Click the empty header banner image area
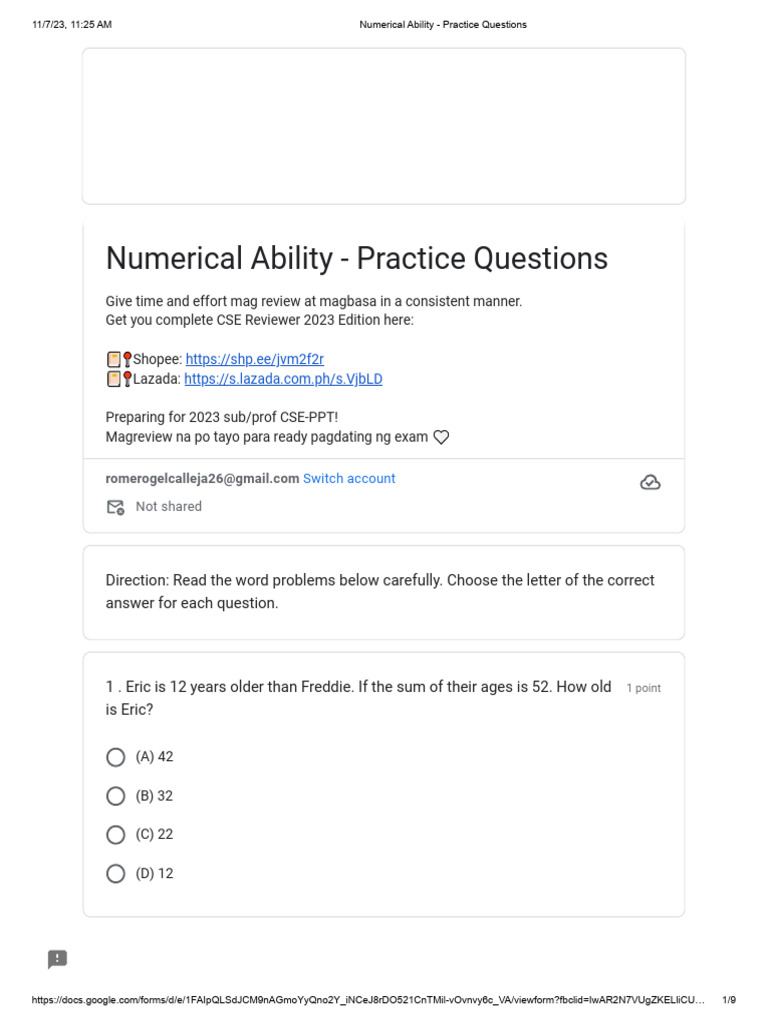Image resolution: width=768 pixels, height=1024 pixels. point(384,126)
